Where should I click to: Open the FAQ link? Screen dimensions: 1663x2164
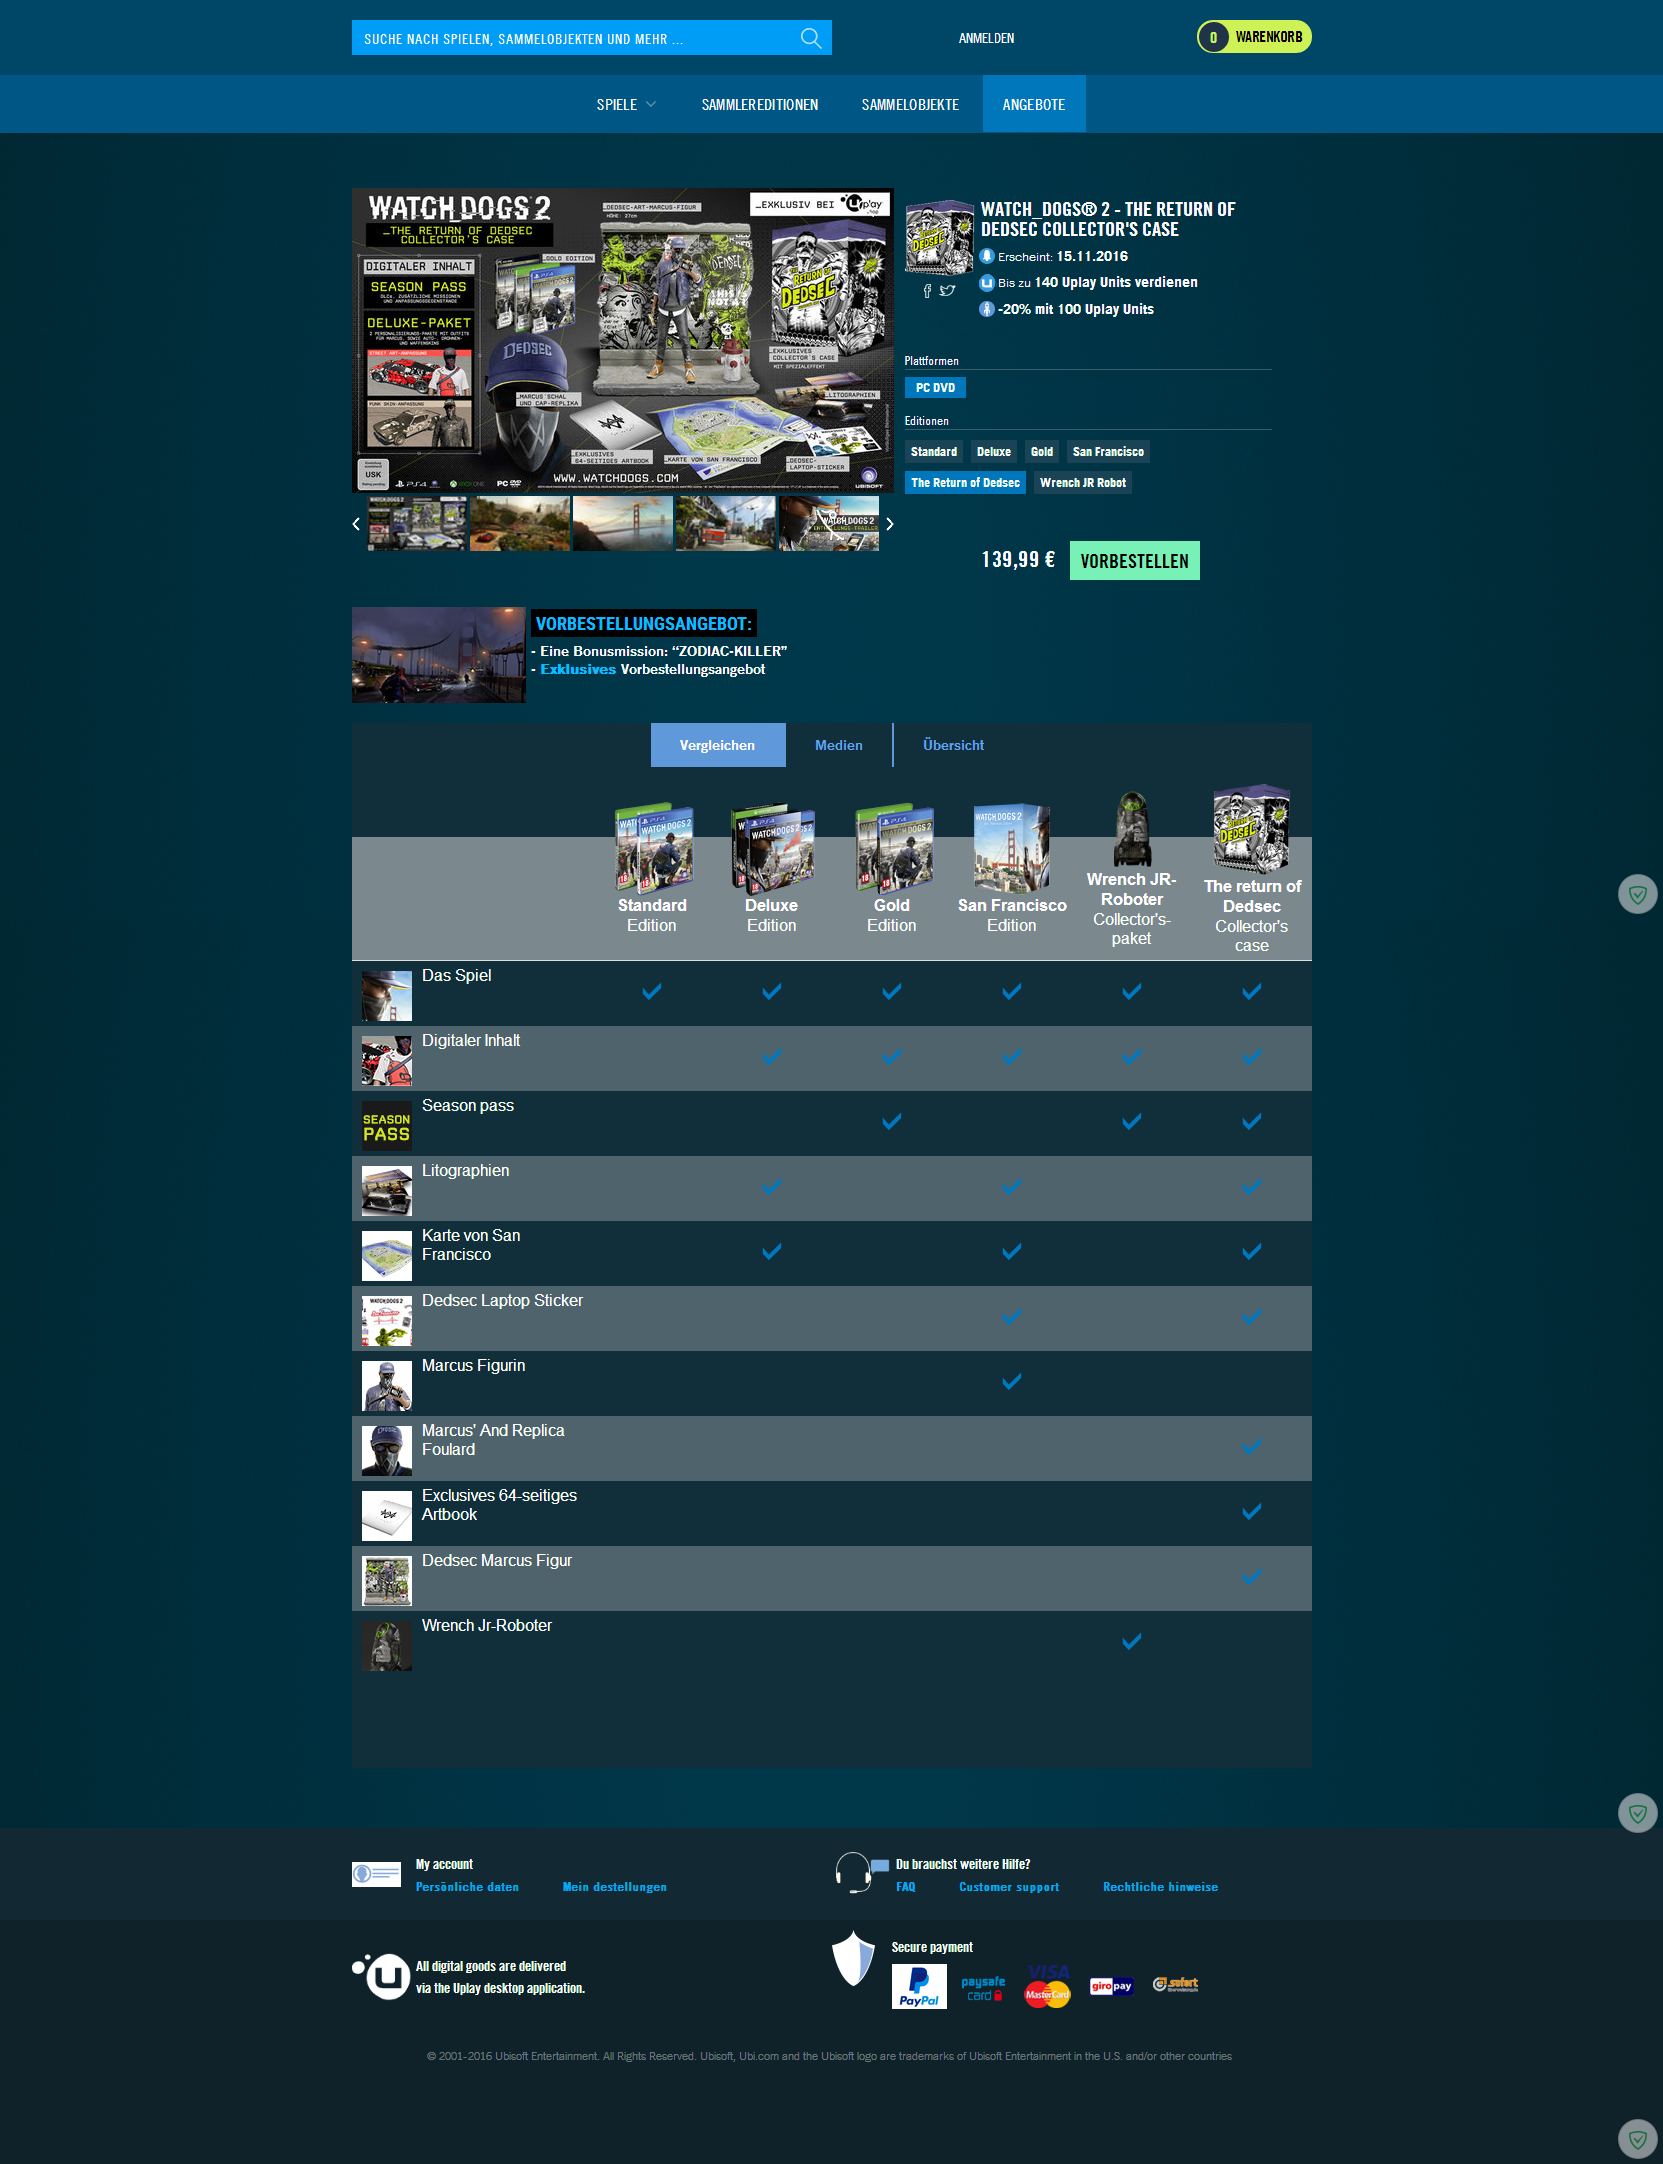click(x=906, y=1887)
